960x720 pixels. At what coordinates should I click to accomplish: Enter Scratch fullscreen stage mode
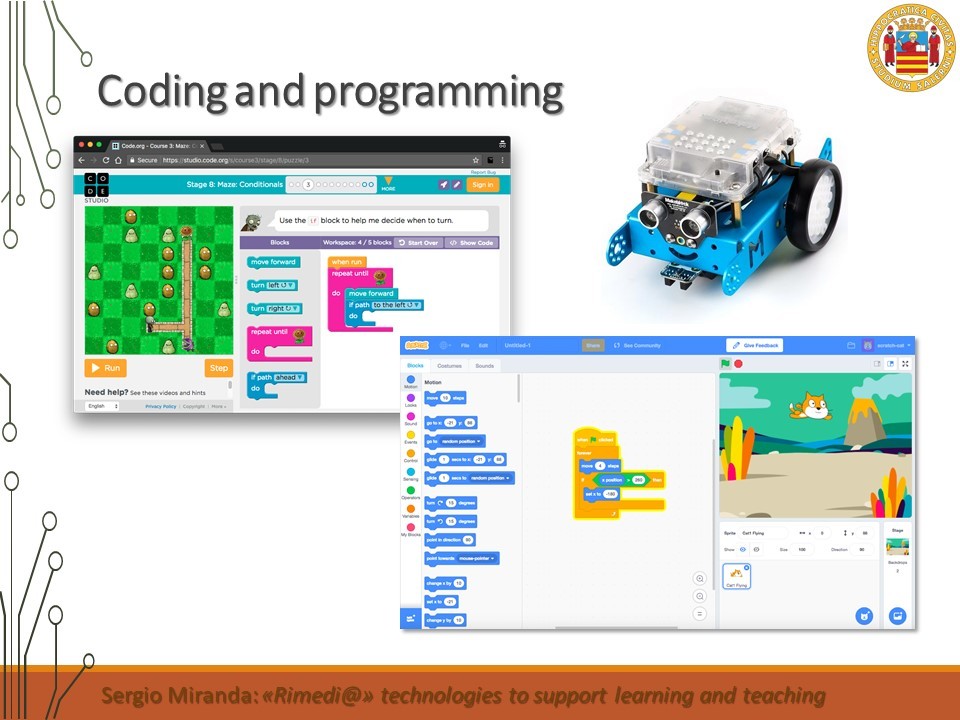[x=906, y=364]
